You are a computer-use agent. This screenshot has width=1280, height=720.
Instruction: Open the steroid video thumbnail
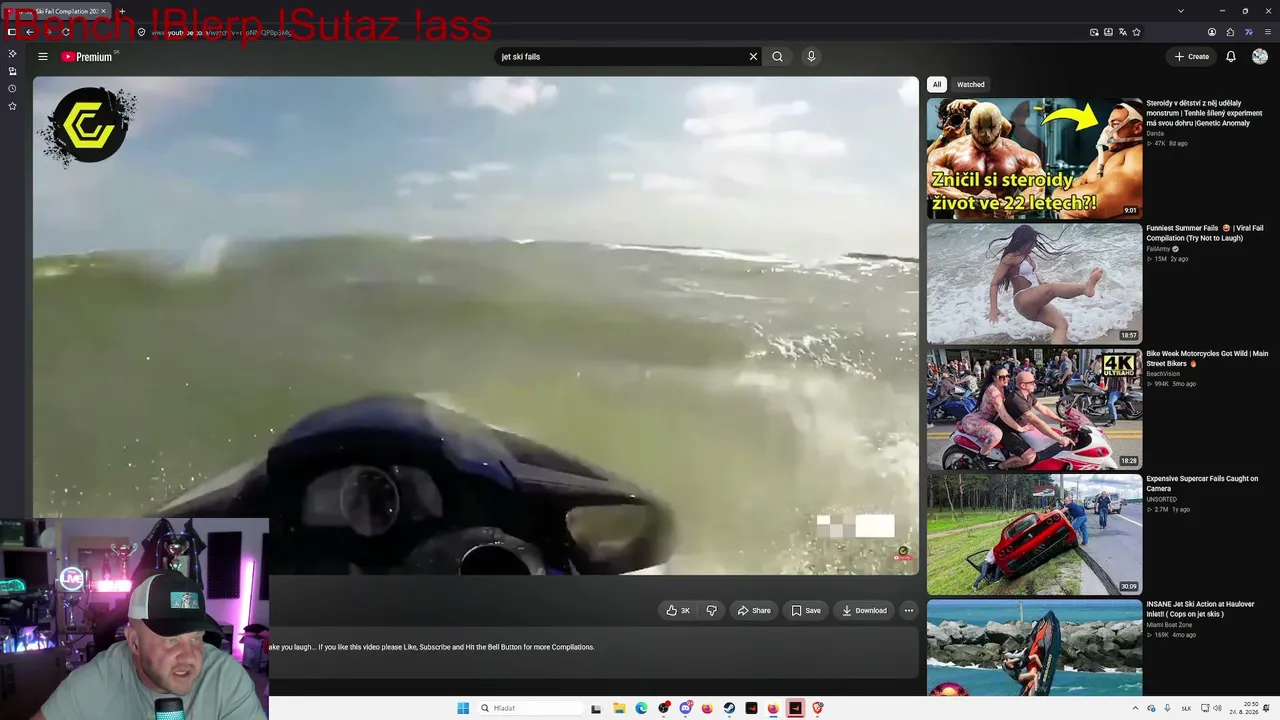pos(1034,158)
